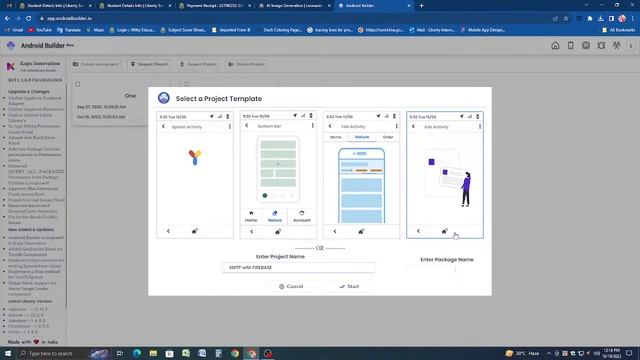Select Home tab in Tab Activity preview
640x360 pixels.
(336, 137)
